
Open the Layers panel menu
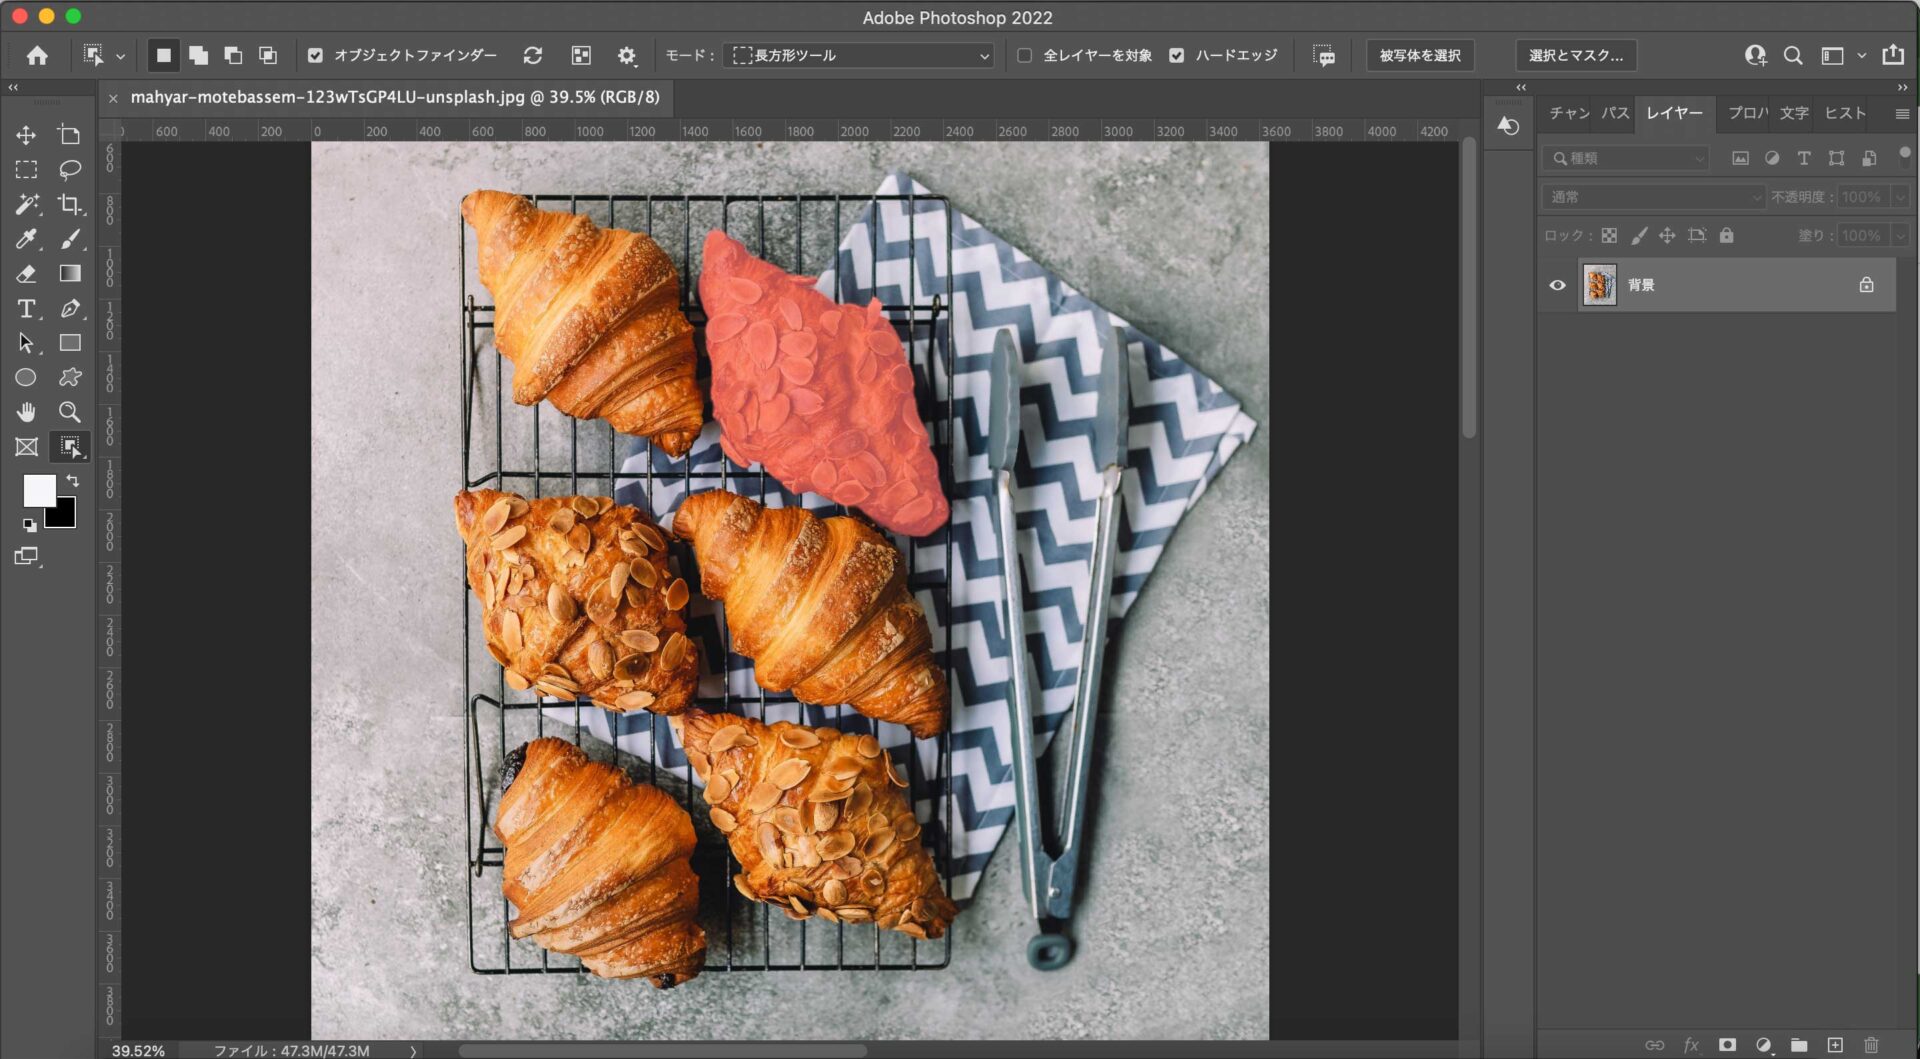tap(1902, 114)
